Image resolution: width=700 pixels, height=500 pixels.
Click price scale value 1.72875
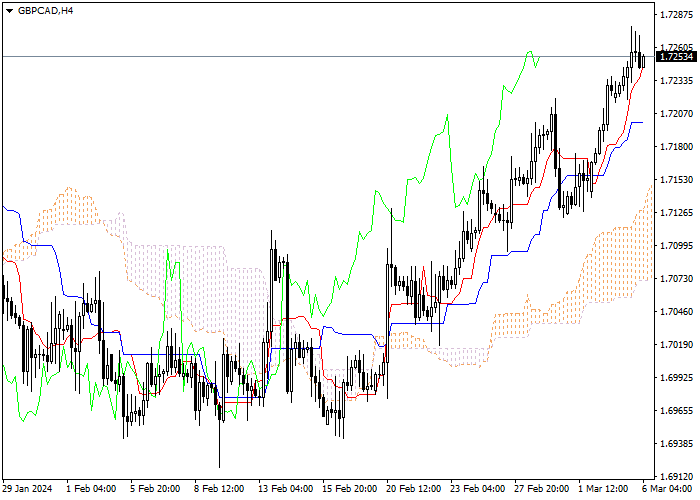(676, 15)
